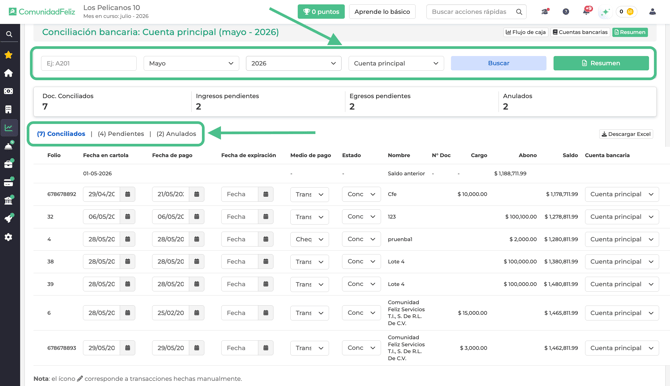Open the coin balance indicator

[x=626, y=12]
